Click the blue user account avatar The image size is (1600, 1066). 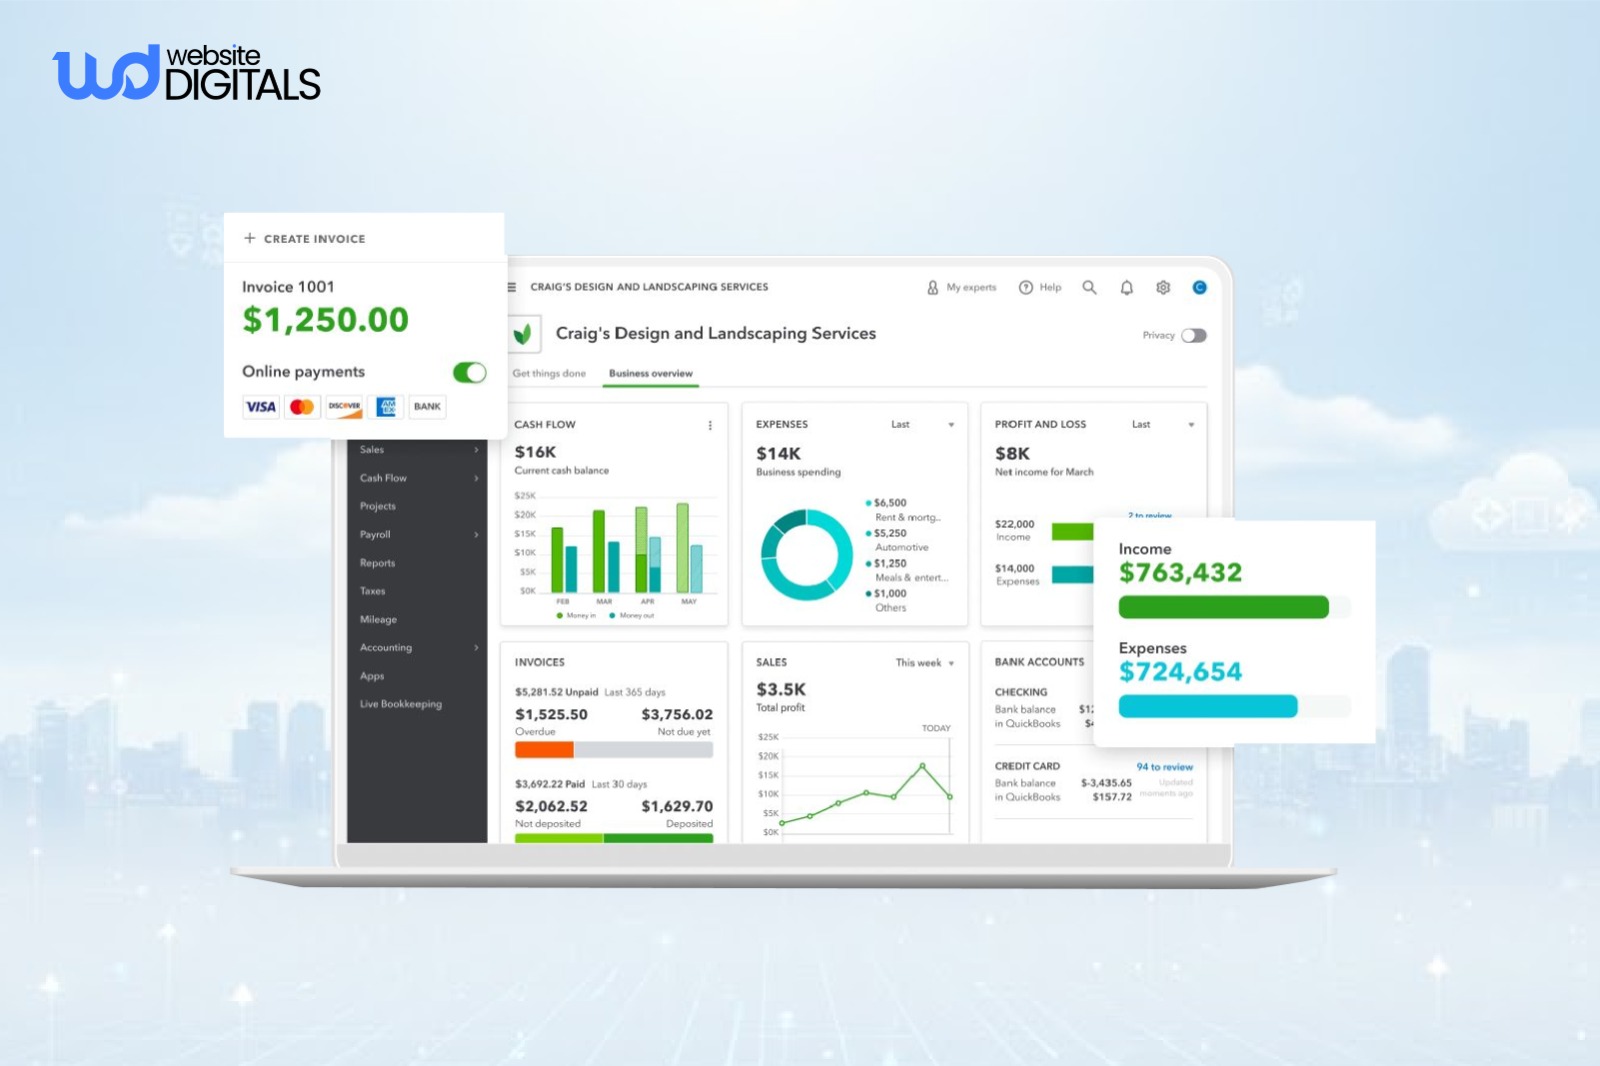[1199, 287]
